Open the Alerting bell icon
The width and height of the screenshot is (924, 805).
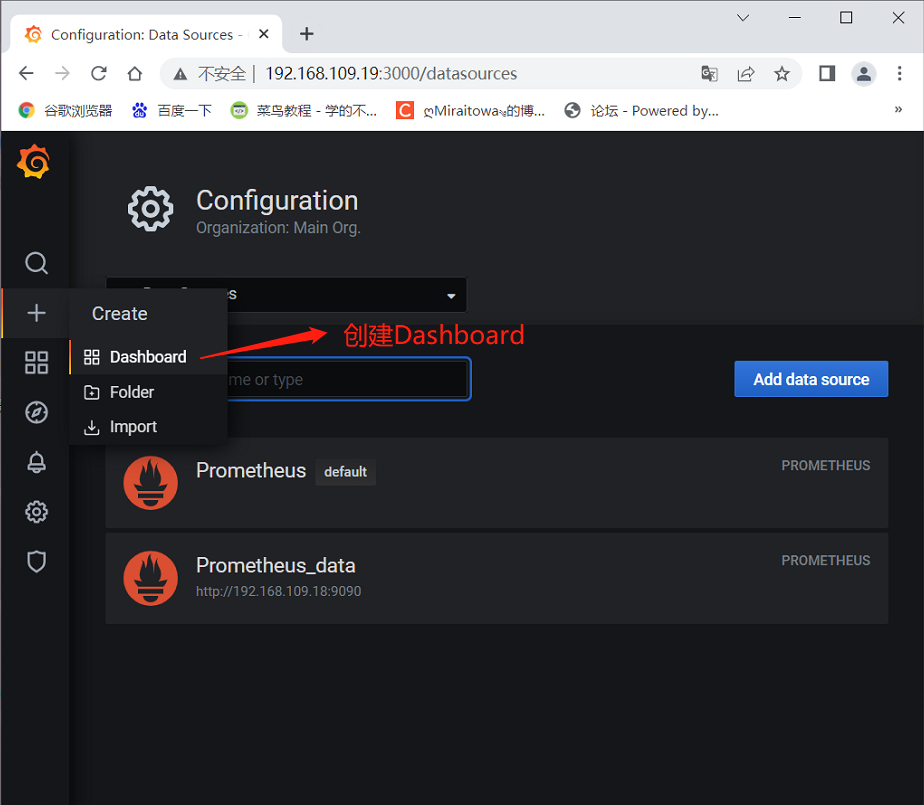pos(36,462)
